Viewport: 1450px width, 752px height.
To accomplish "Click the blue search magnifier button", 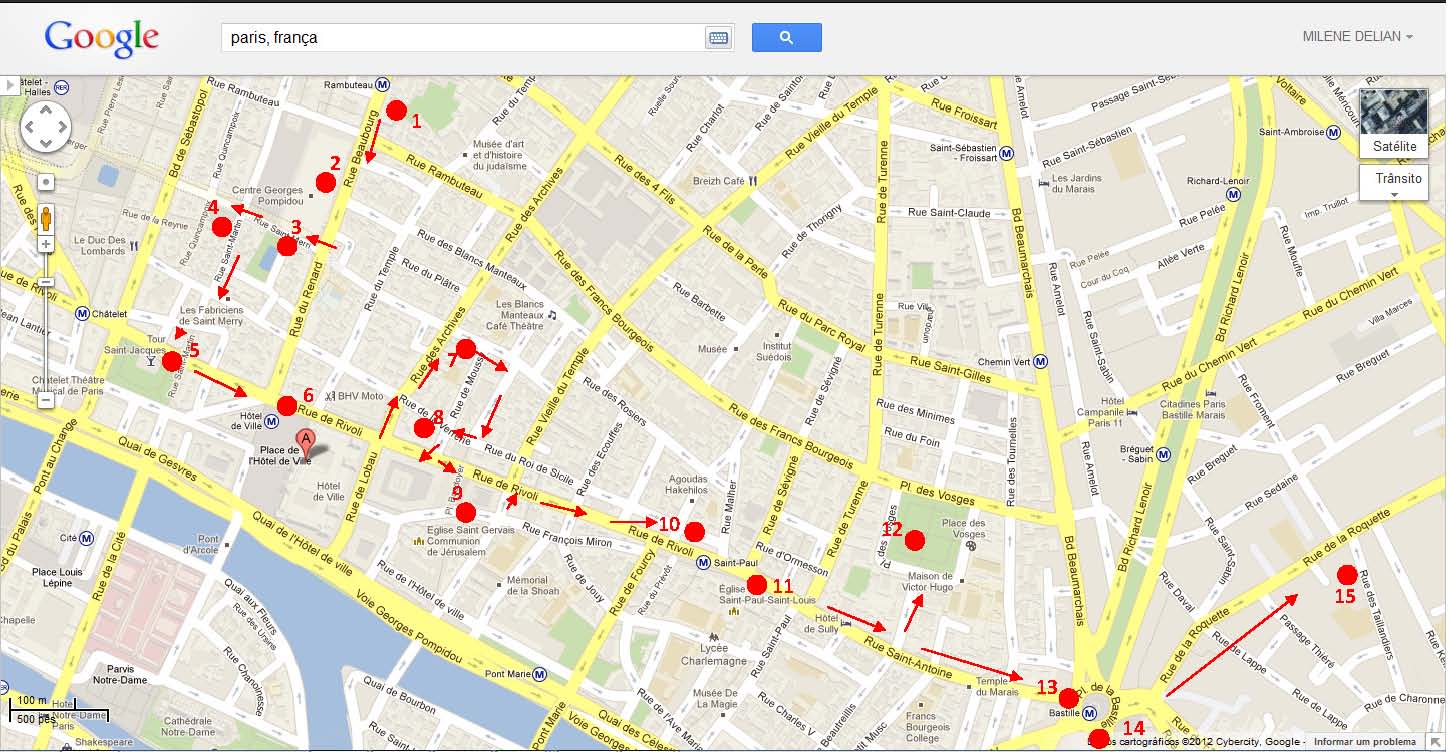I will point(786,38).
